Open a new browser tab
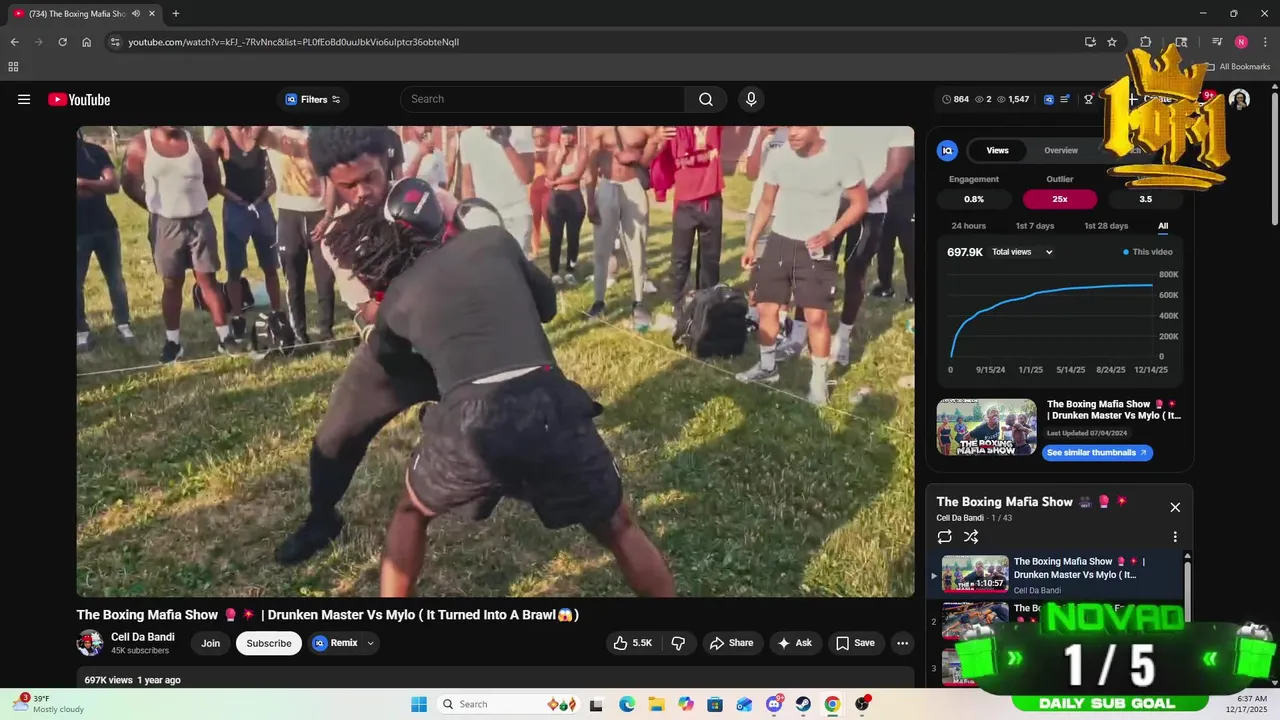Viewport: 1280px width, 720px height. tap(176, 14)
